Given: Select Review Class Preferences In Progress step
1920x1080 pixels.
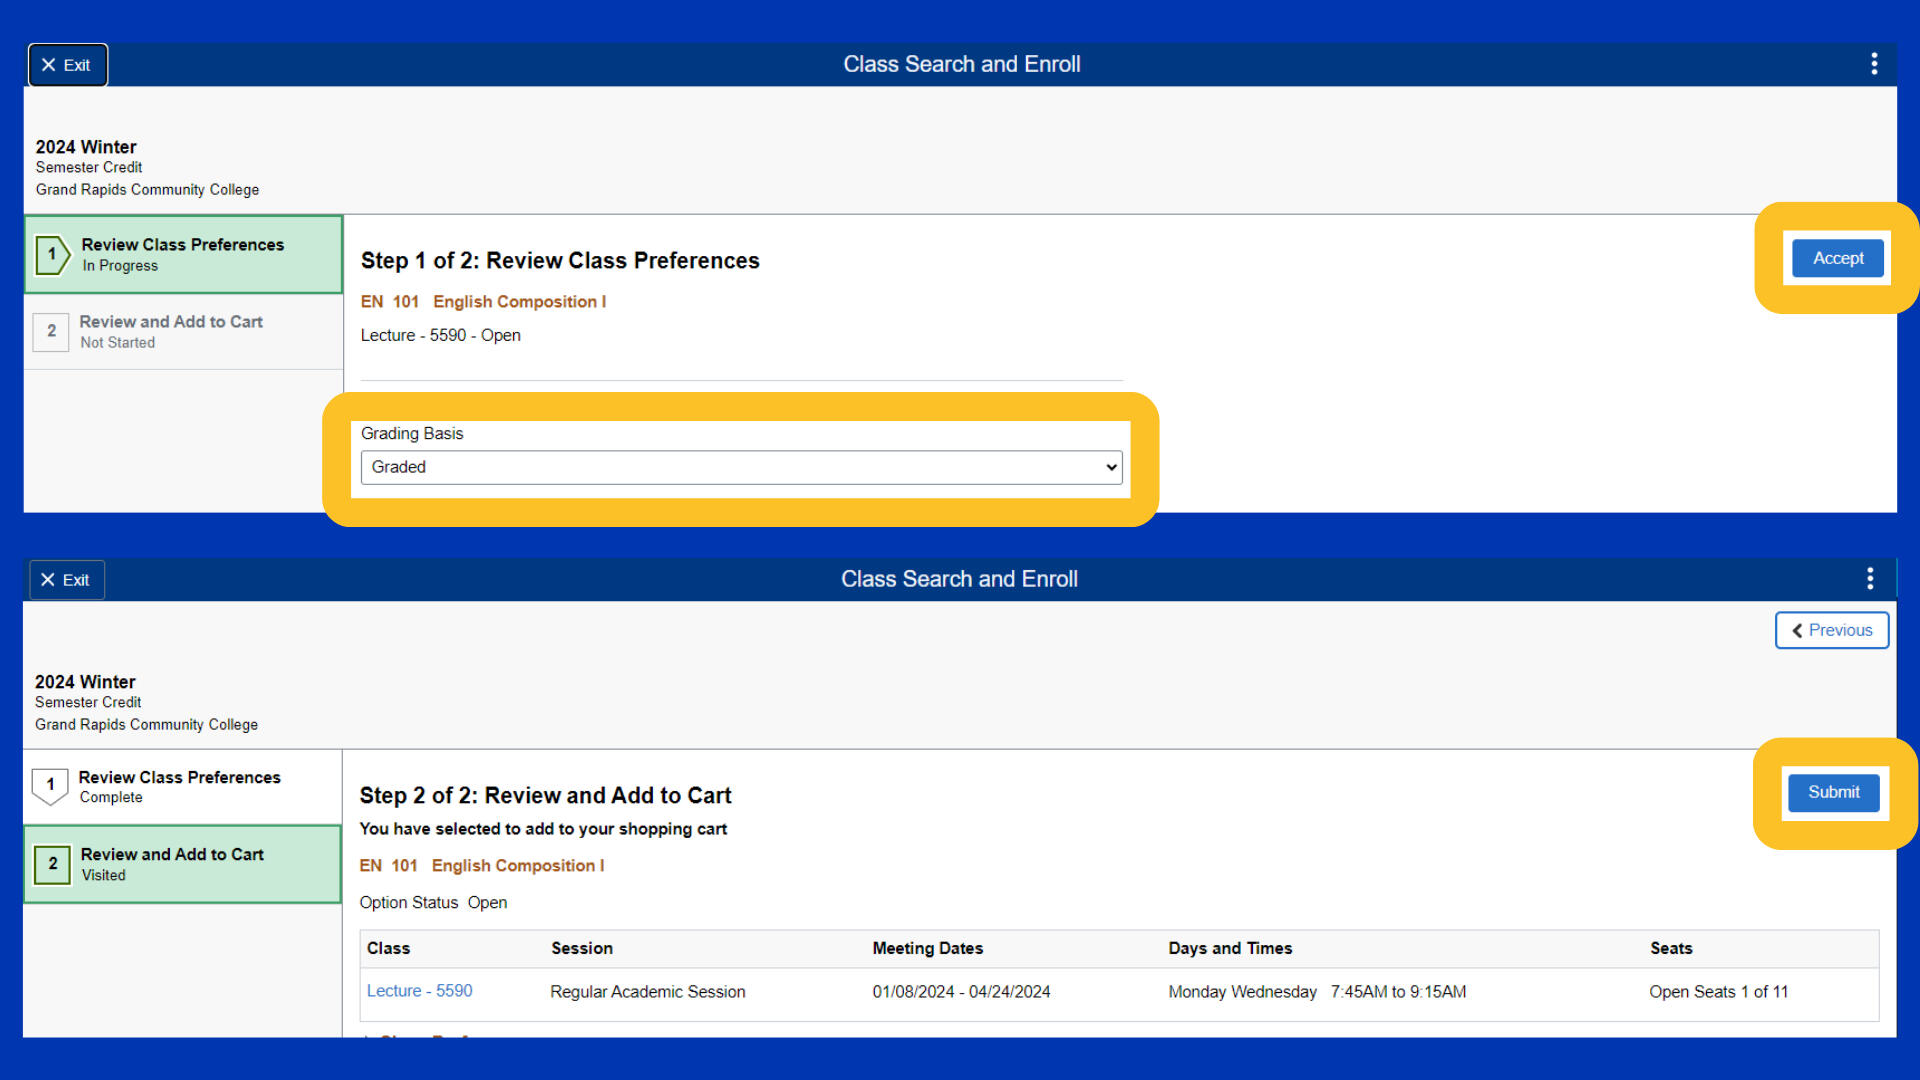Looking at the screenshot, I should tap(183, 254).
